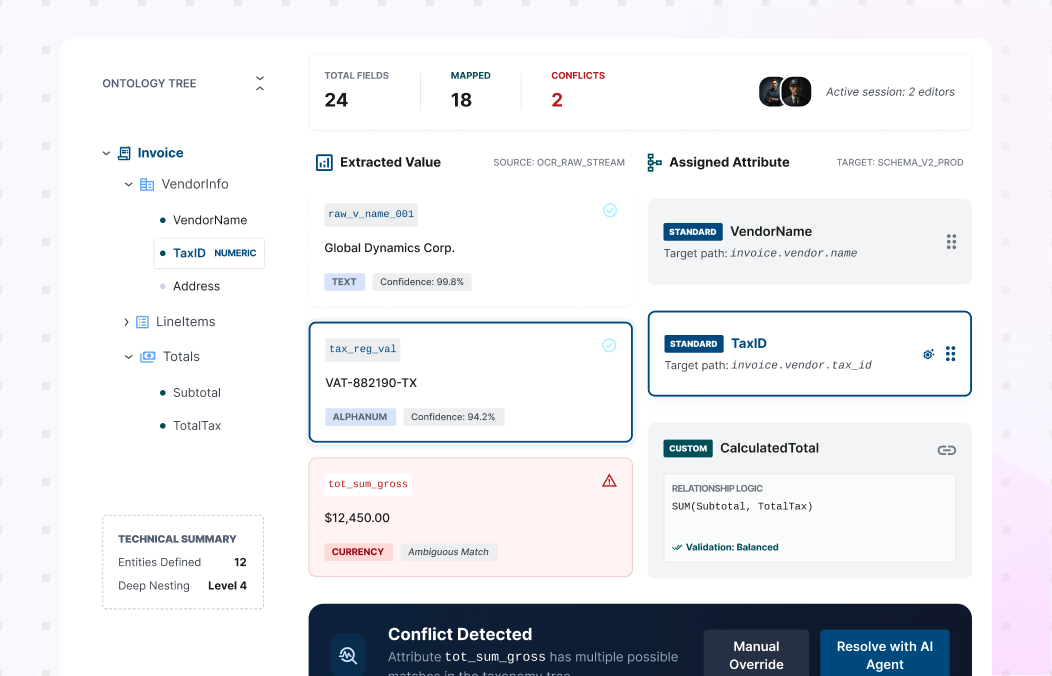The image size is (1052, 676).
Task: Collapse the Totals node chevron
Action: tap(128, 357)
